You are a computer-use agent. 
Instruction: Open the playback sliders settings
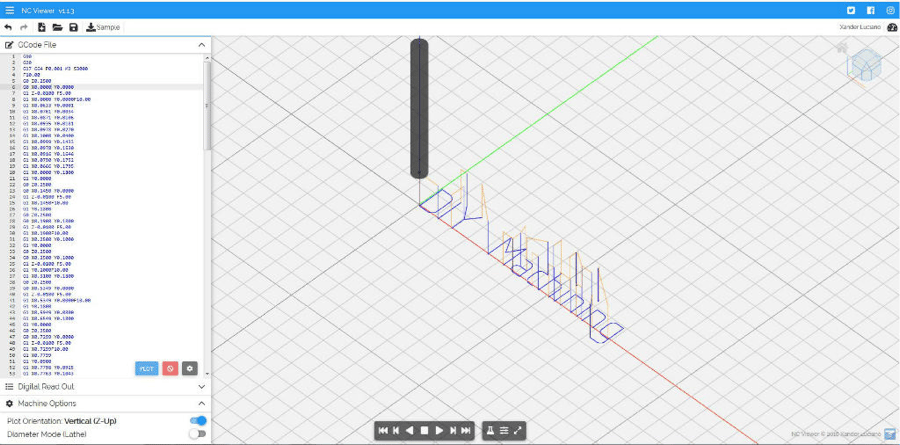tap(504, 431)
